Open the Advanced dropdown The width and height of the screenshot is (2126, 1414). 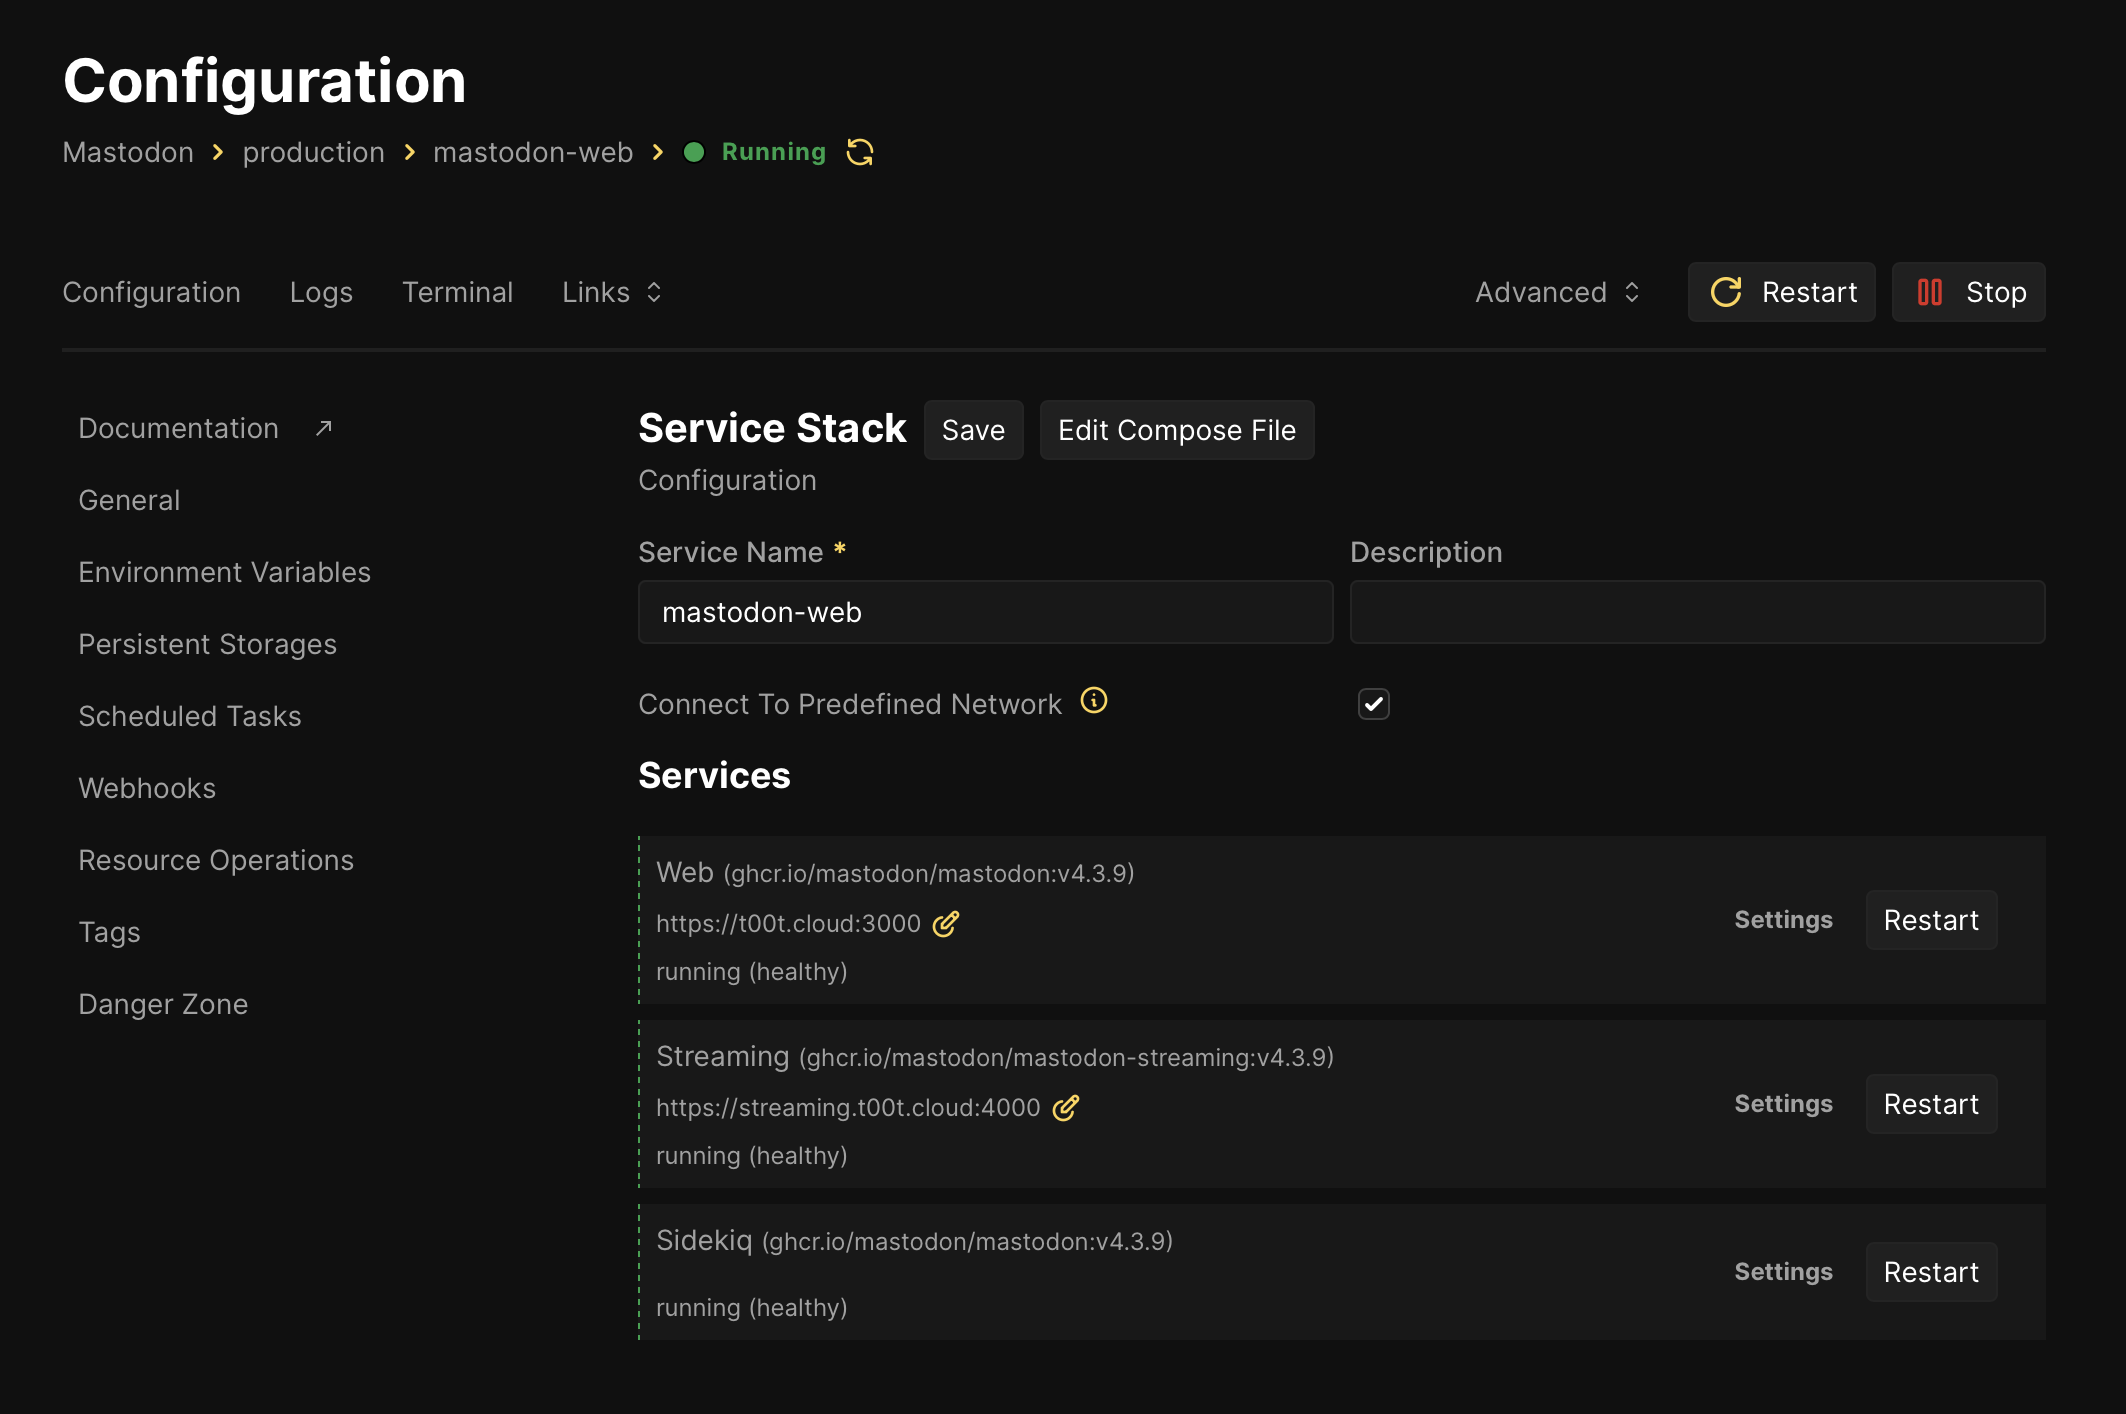click(1556, 292)
